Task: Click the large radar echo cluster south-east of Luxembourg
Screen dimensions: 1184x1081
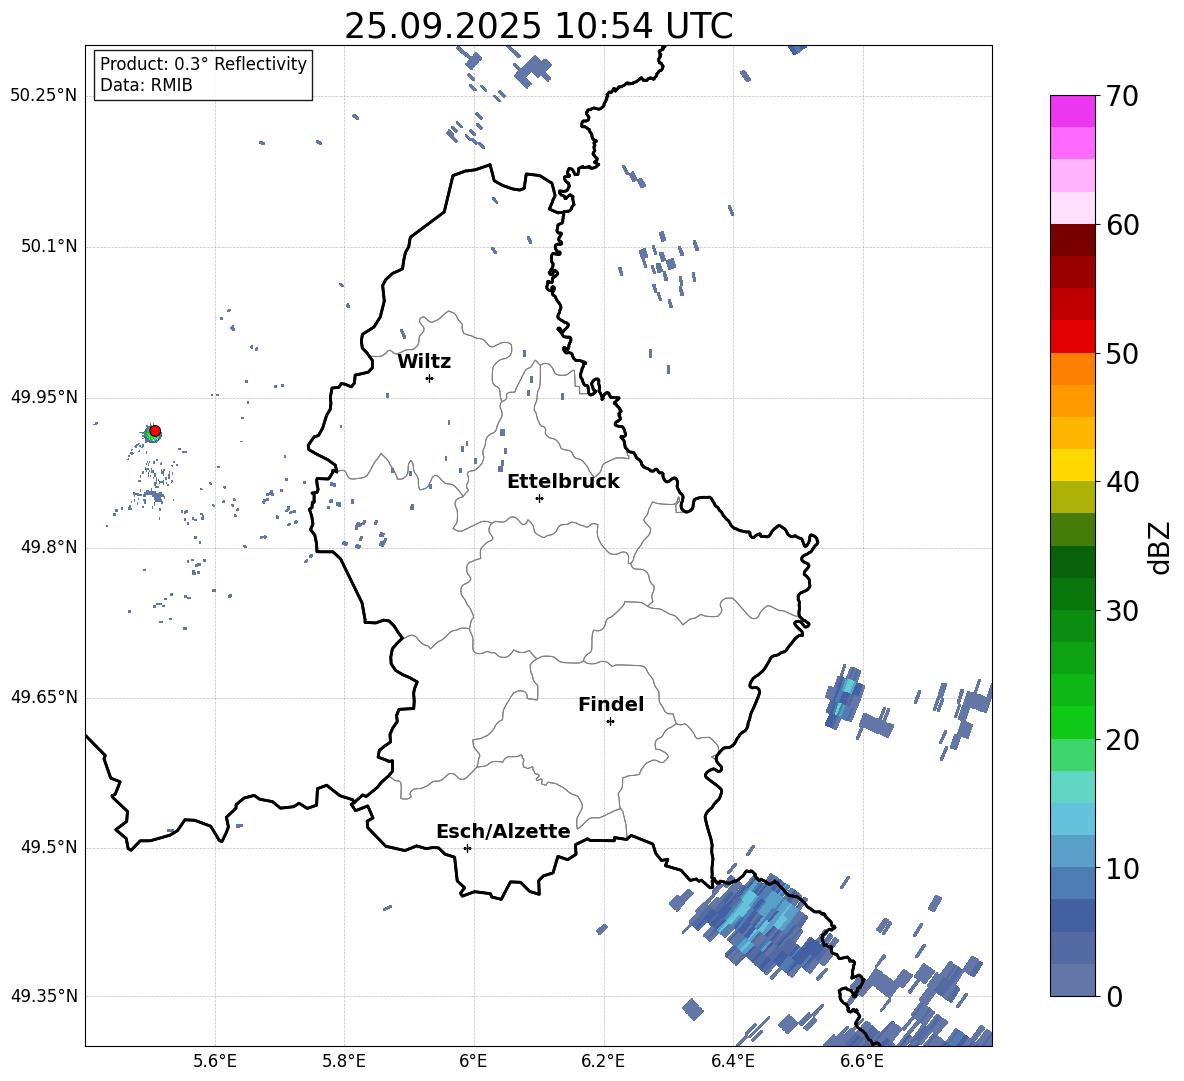Action: point(759,925)
